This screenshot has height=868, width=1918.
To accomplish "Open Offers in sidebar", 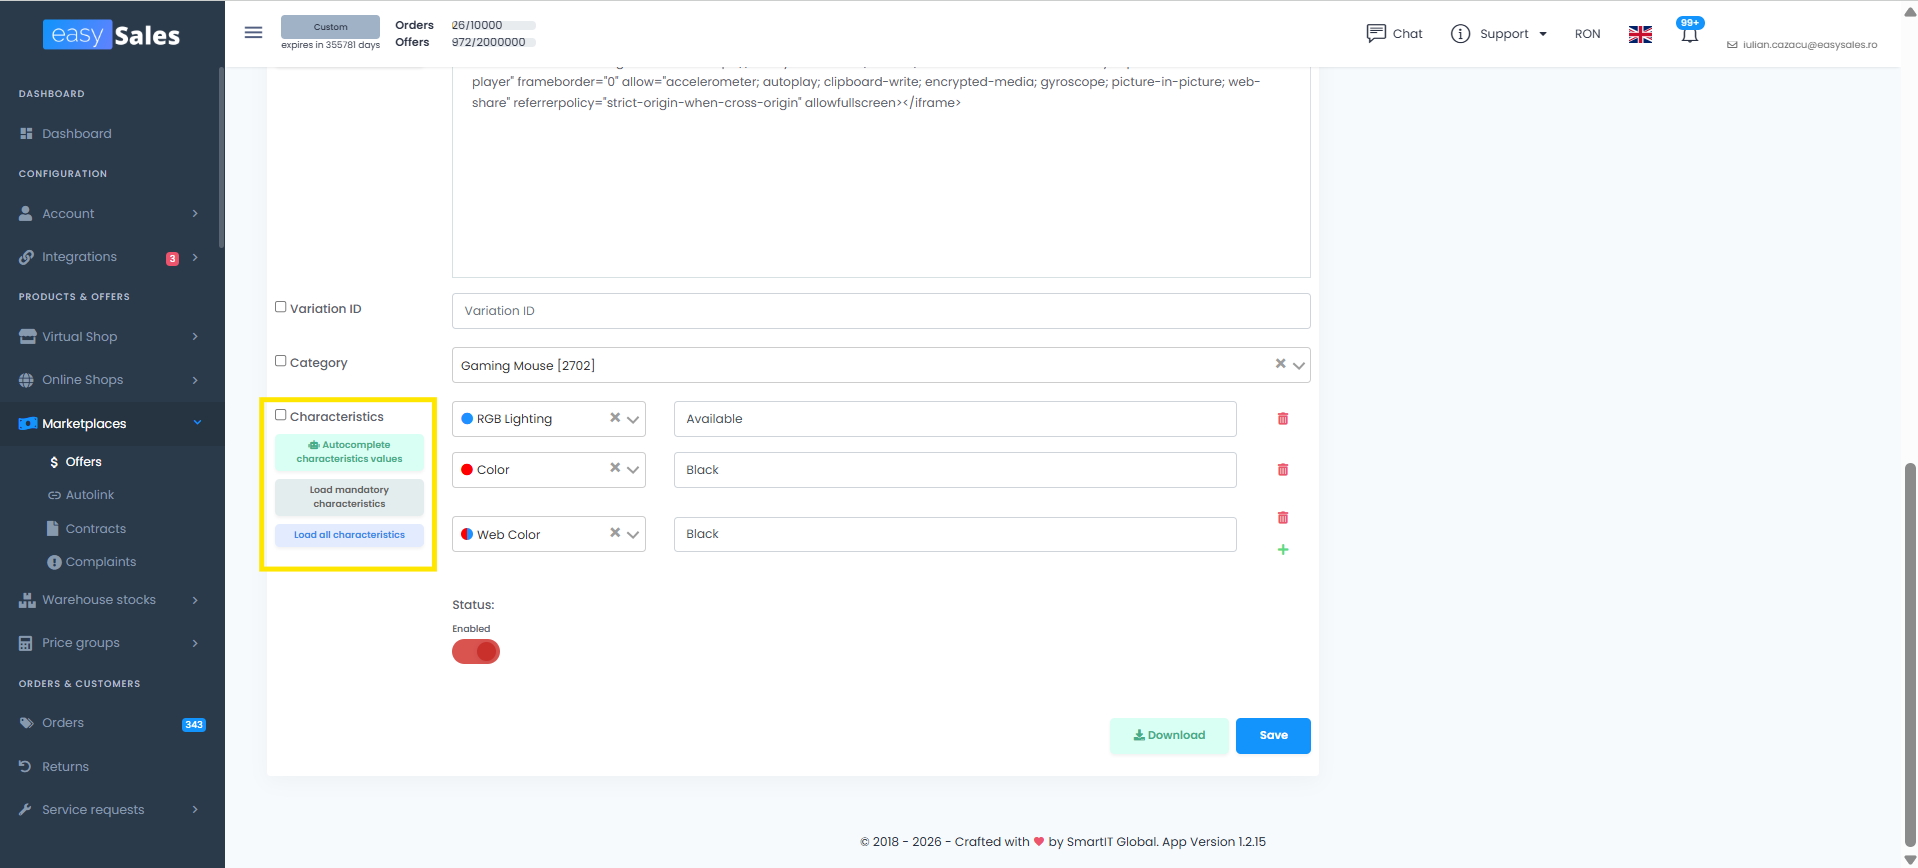I will pos(83,462).
